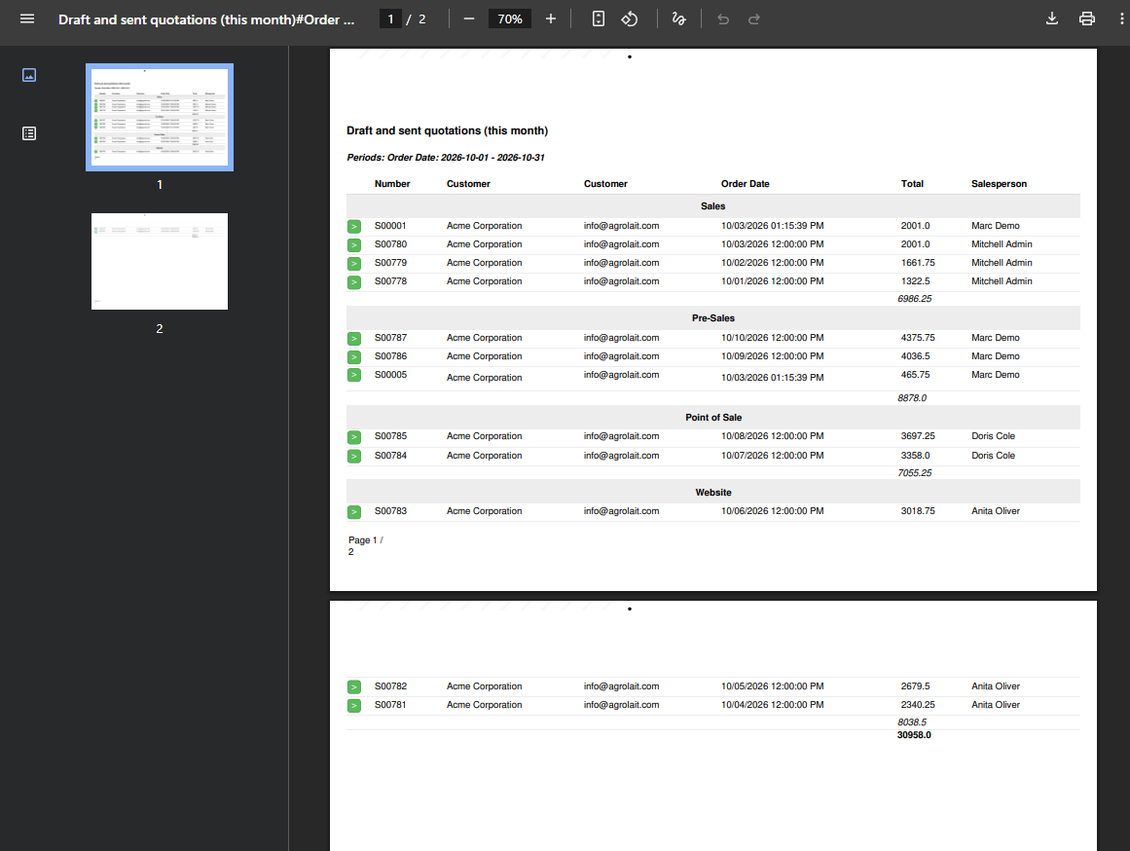Click the Website group header
Image resolution: width=1130 pixels, height=851 pixels.
[x=713, y=492]
